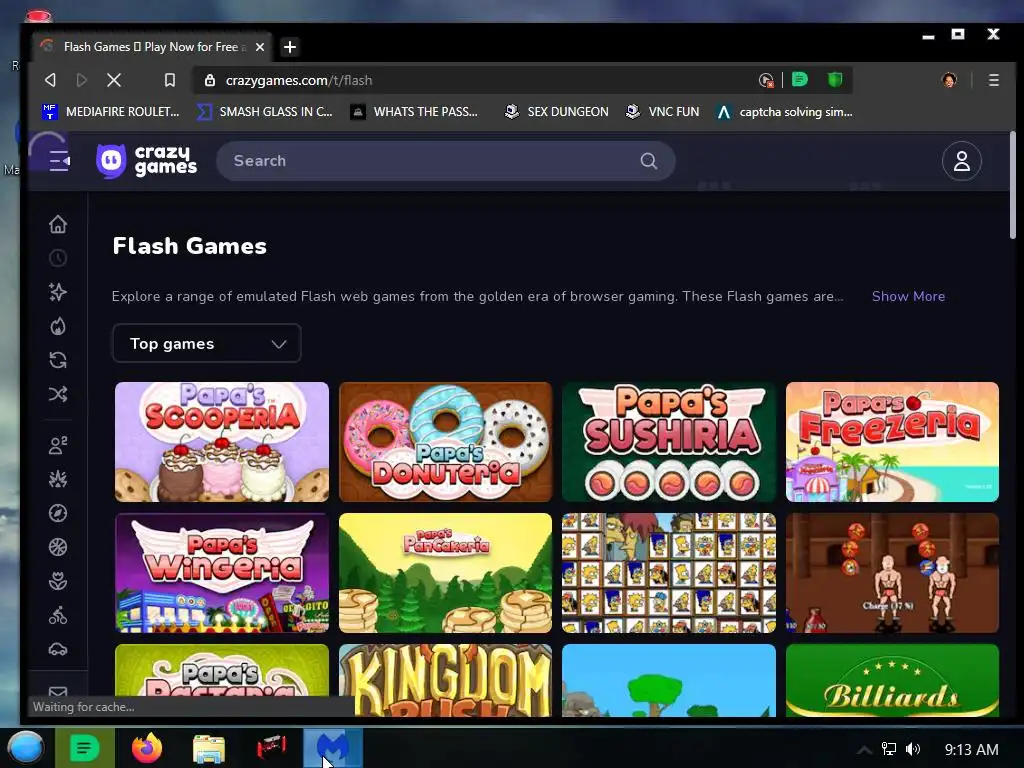1024x768 pixels.
Task: Open the browser profile avatar
Action: [949, 80]
